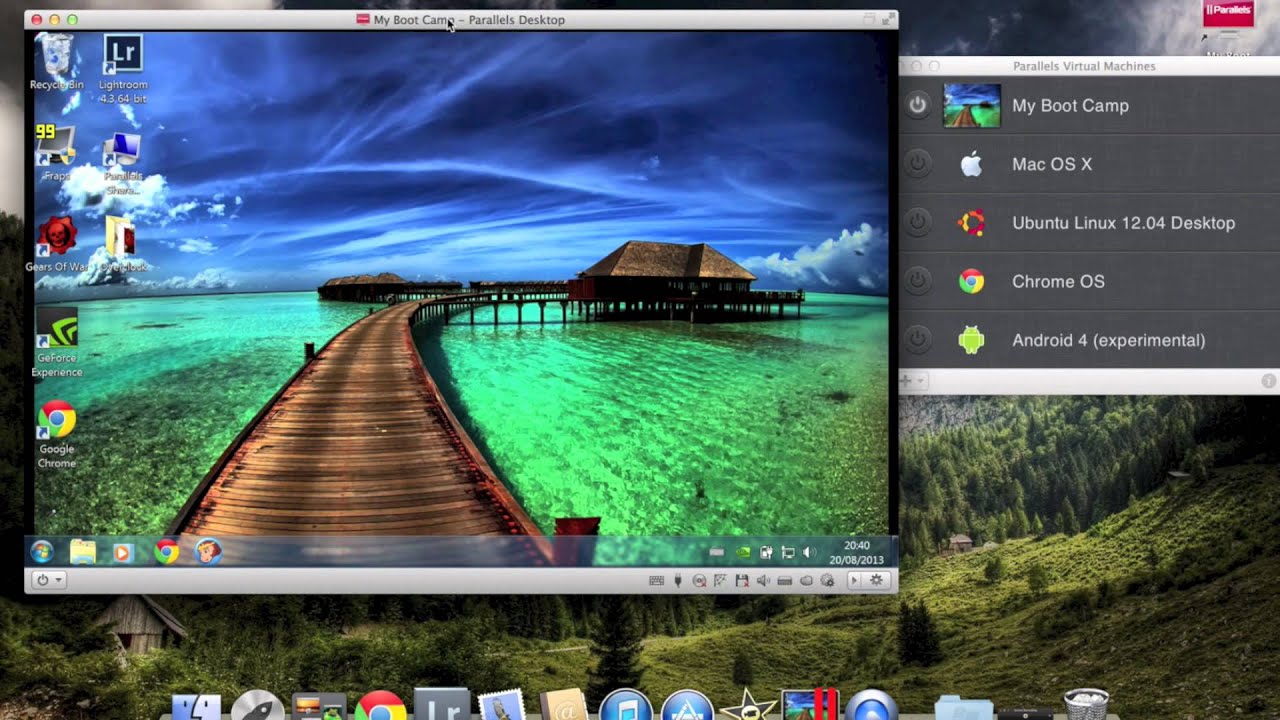
Task: Toggle power for My Boot Camp VM
Action: 917,105
